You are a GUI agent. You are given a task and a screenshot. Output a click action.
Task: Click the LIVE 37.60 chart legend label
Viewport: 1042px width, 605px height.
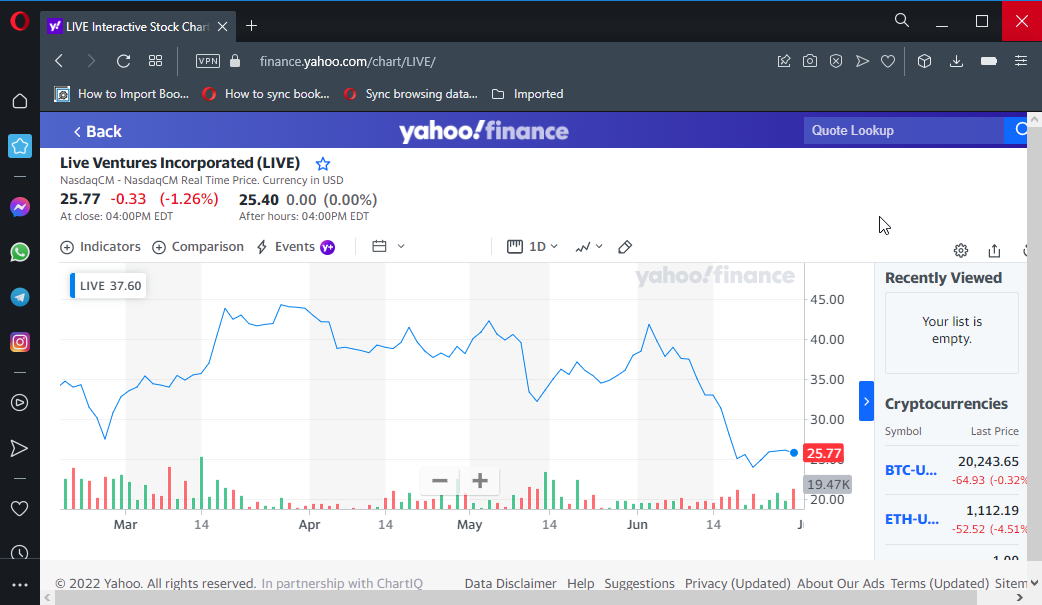(x=110, y=286)
